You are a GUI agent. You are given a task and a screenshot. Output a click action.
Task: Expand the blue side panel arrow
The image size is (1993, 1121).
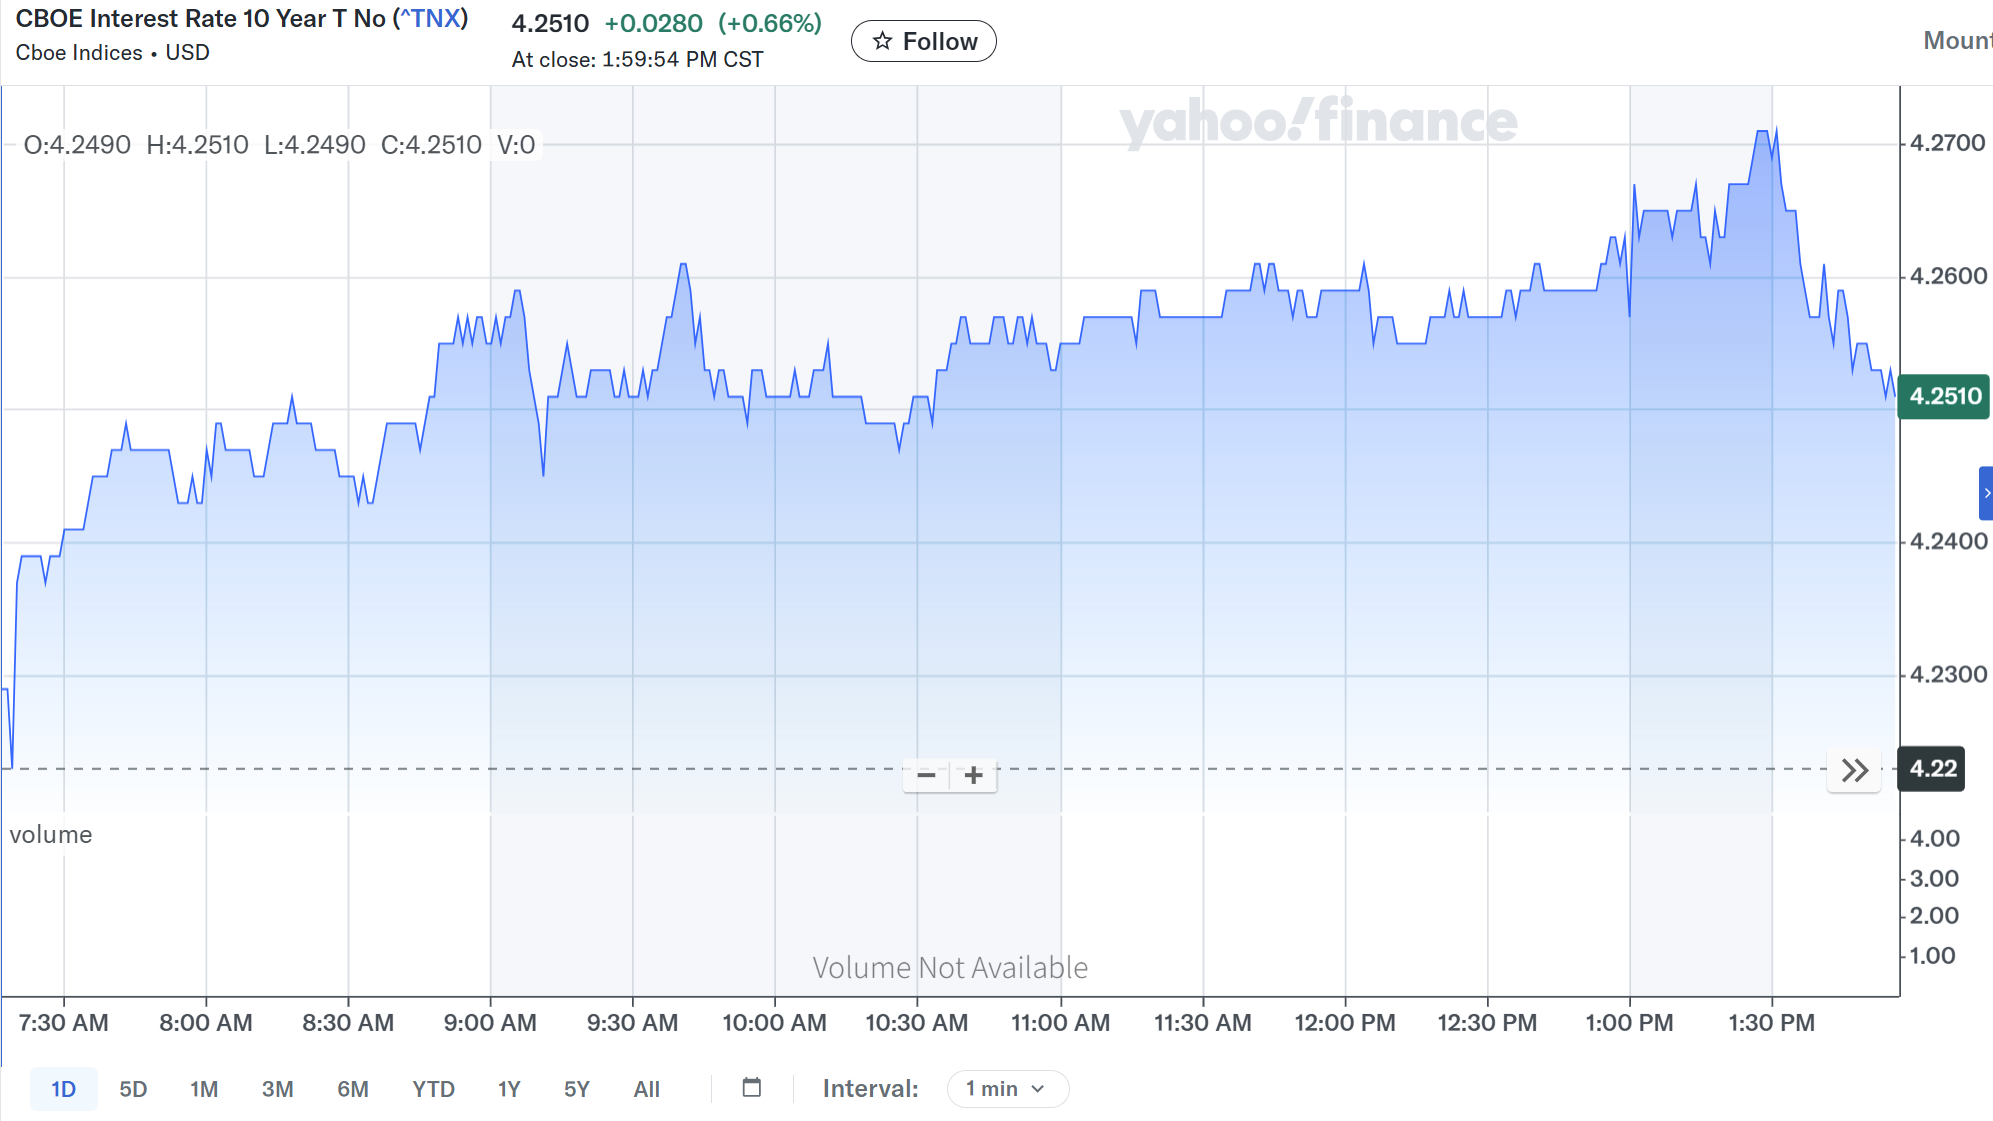tap(1986, 493)
